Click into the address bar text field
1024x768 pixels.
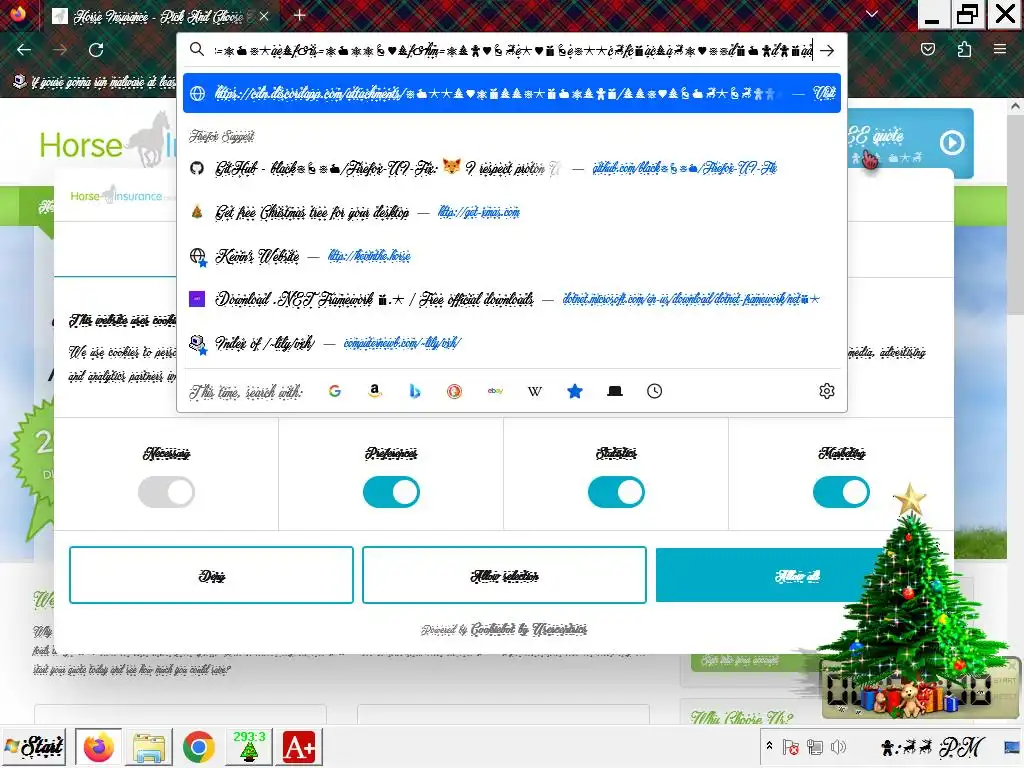pyautogui.click(x=513, y=50)
